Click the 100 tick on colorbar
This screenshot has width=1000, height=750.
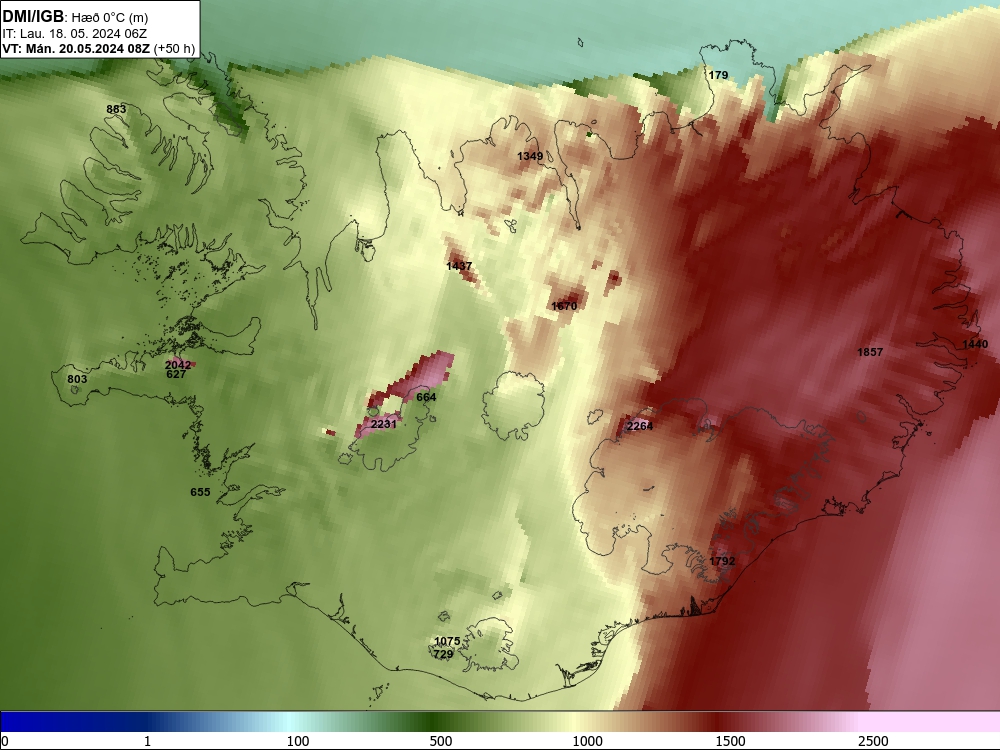coord(298,741)
